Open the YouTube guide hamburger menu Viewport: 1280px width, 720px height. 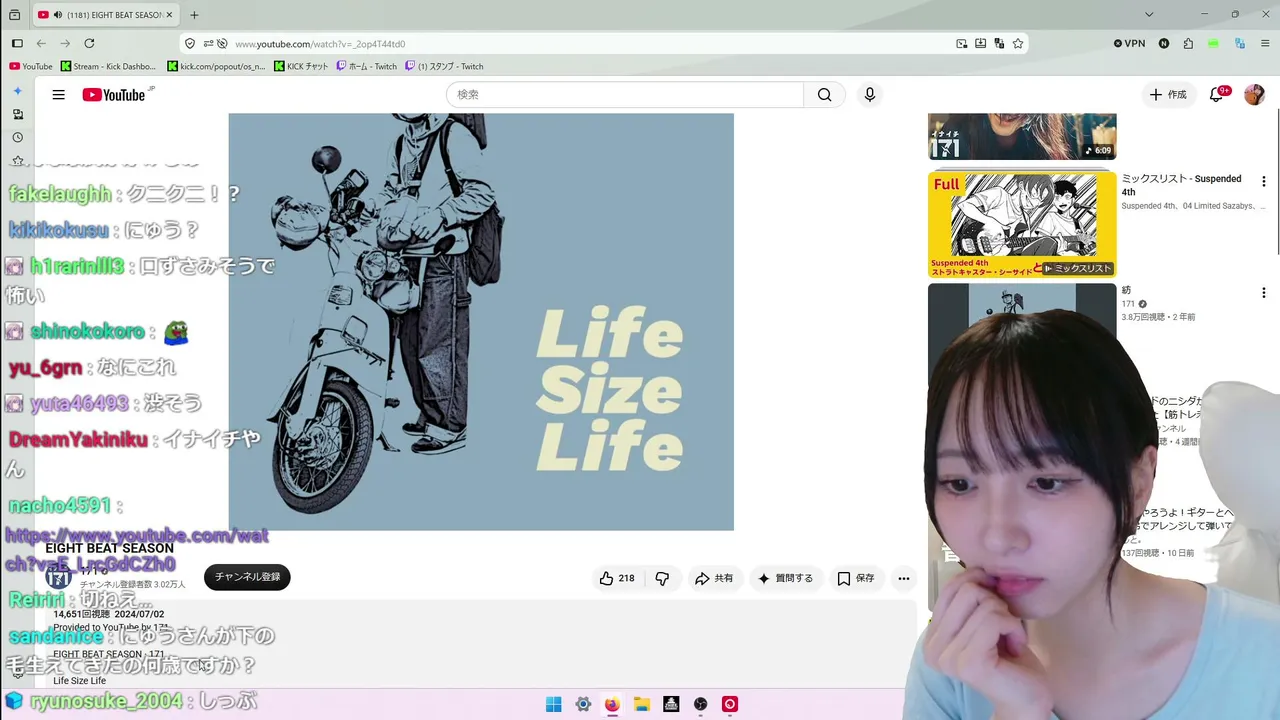(x=59, y=95)
